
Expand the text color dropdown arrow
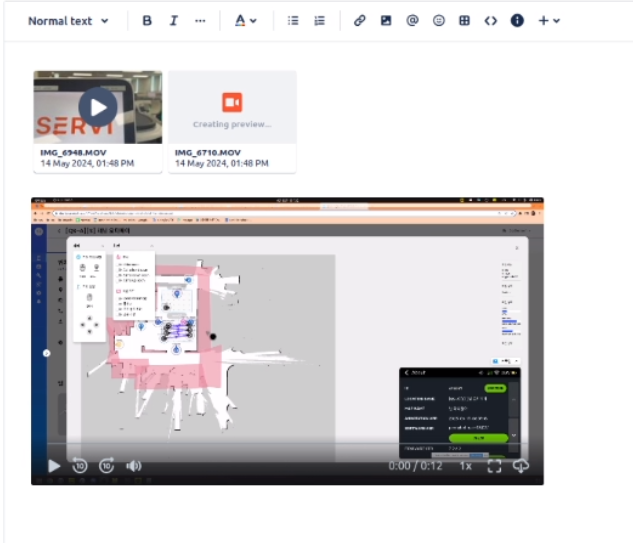point(254,21)
